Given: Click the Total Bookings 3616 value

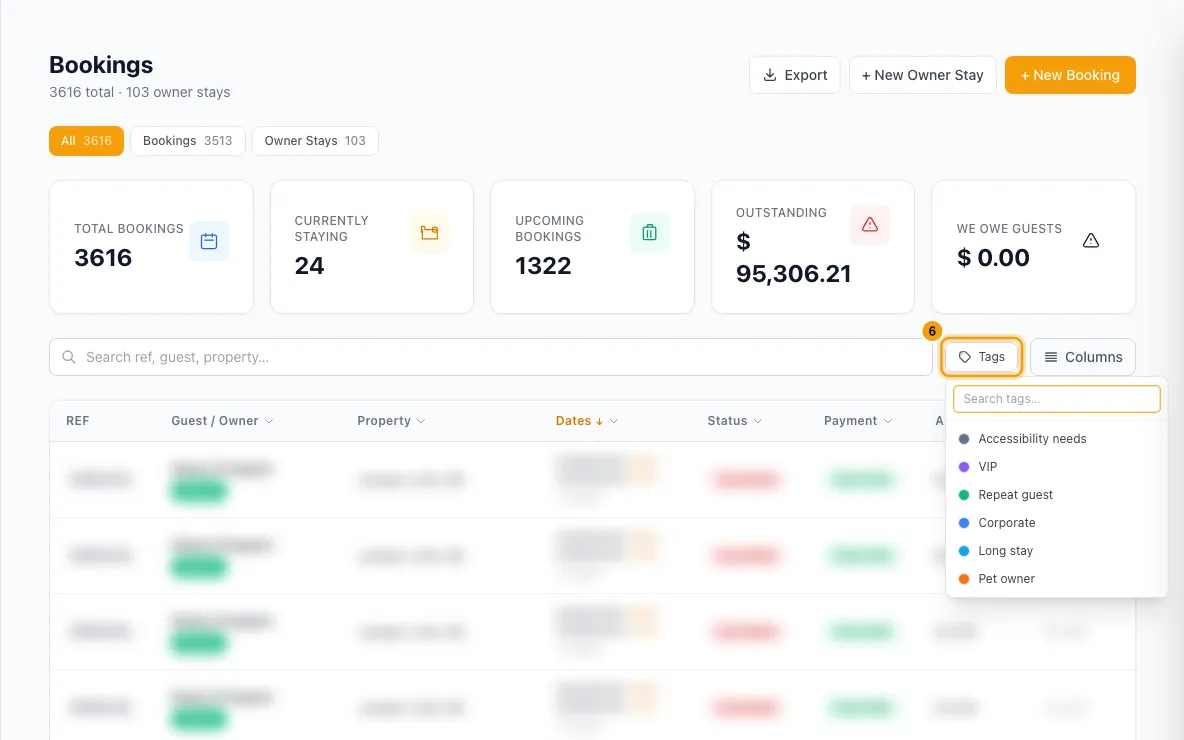Looking at the screenshot, I should [103, 257].
